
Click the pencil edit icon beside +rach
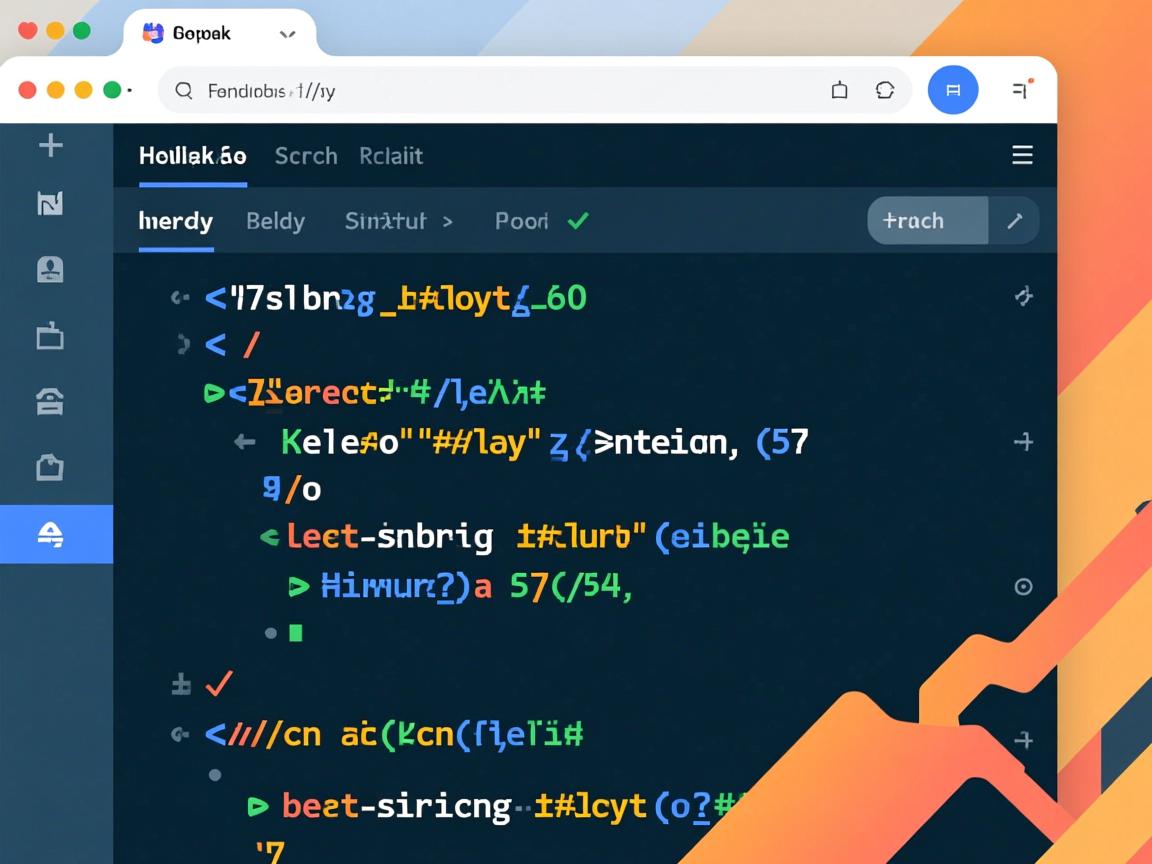pyautogui.click(x=1014, y=221)
